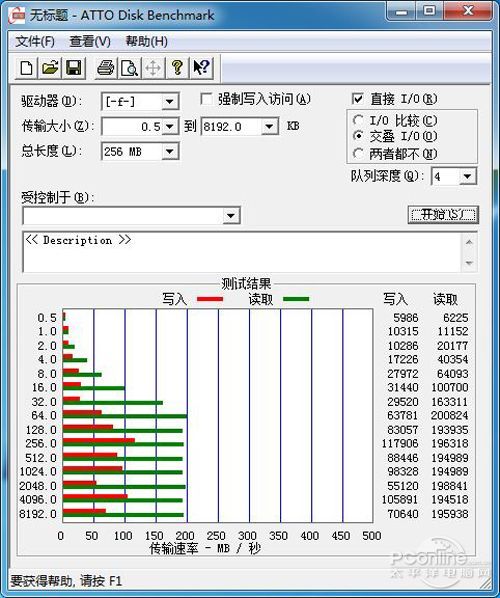Expand 总长度 256 MB dropdown
Image resolution: width=500 pixels, height=598 pixels.
click(x=170, y=152)
